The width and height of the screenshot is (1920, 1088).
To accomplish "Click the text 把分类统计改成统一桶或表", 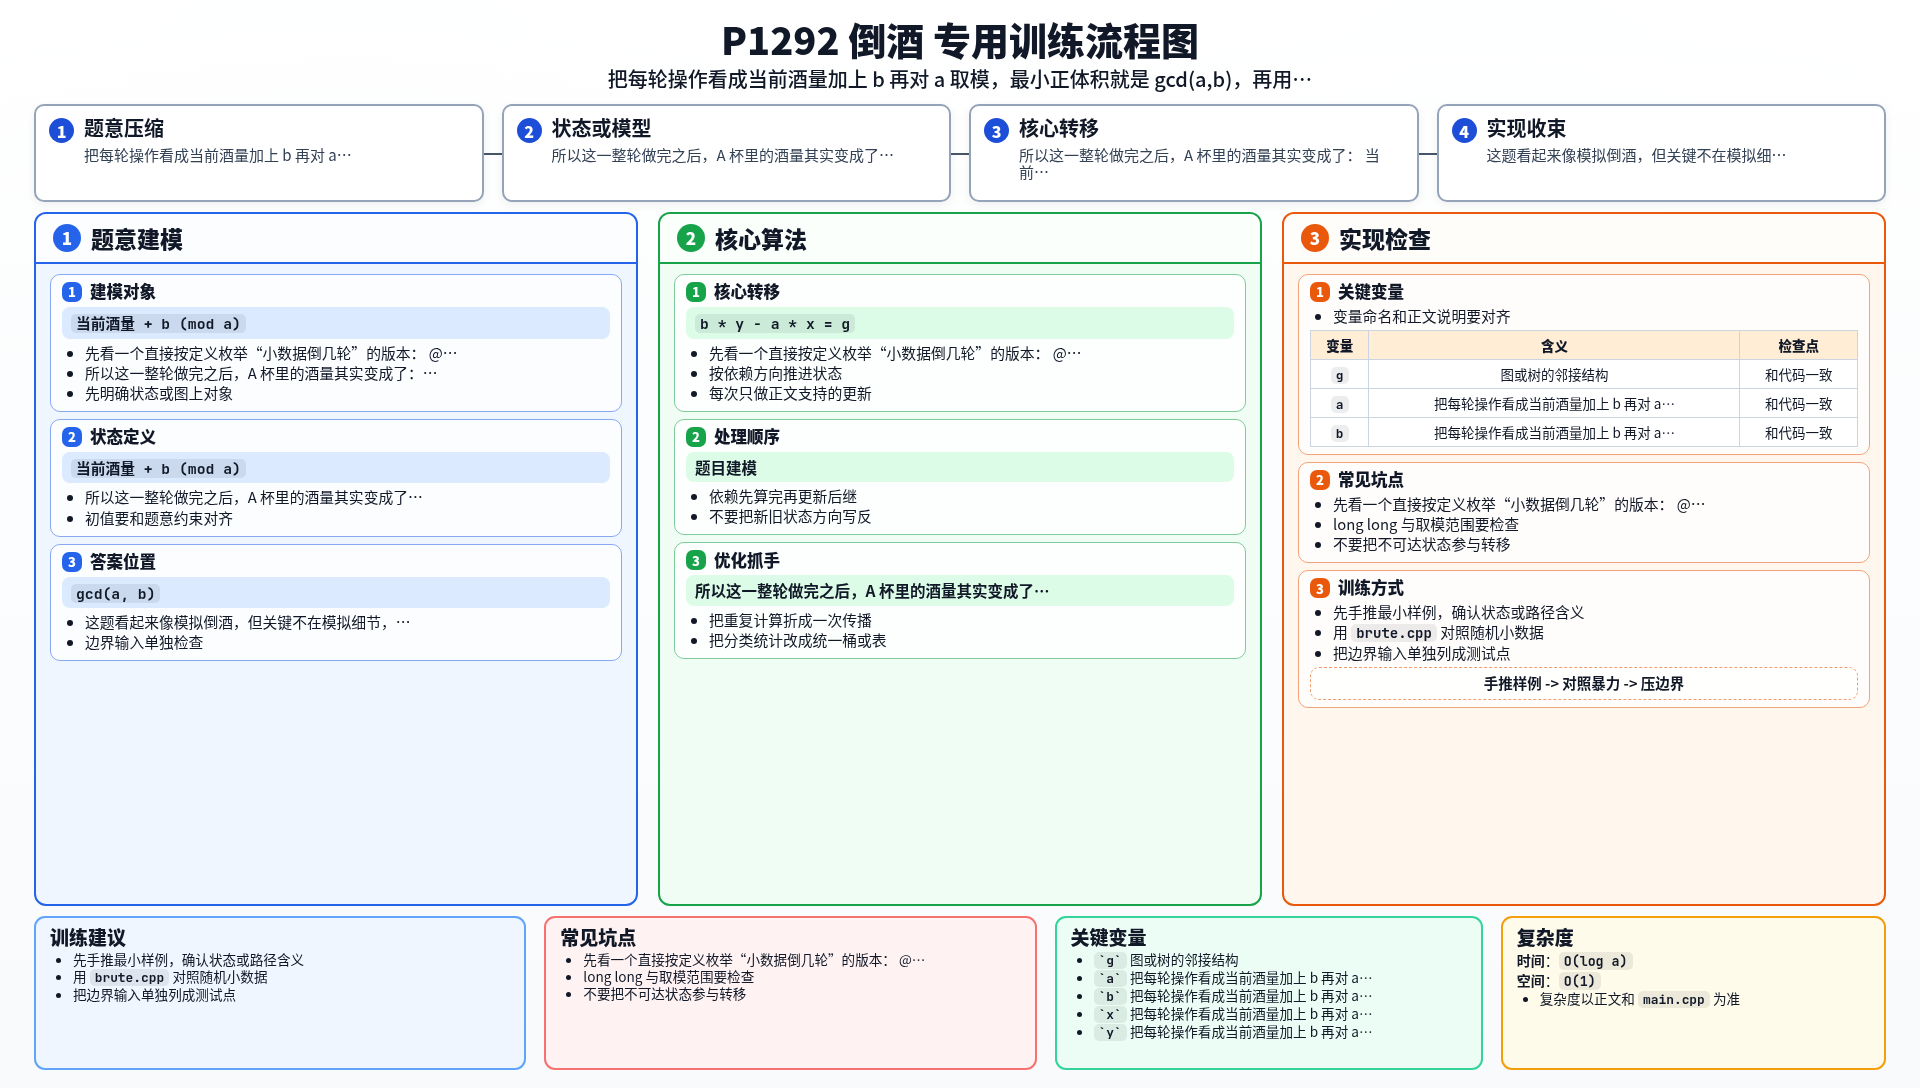I will [x=798, y=641].
